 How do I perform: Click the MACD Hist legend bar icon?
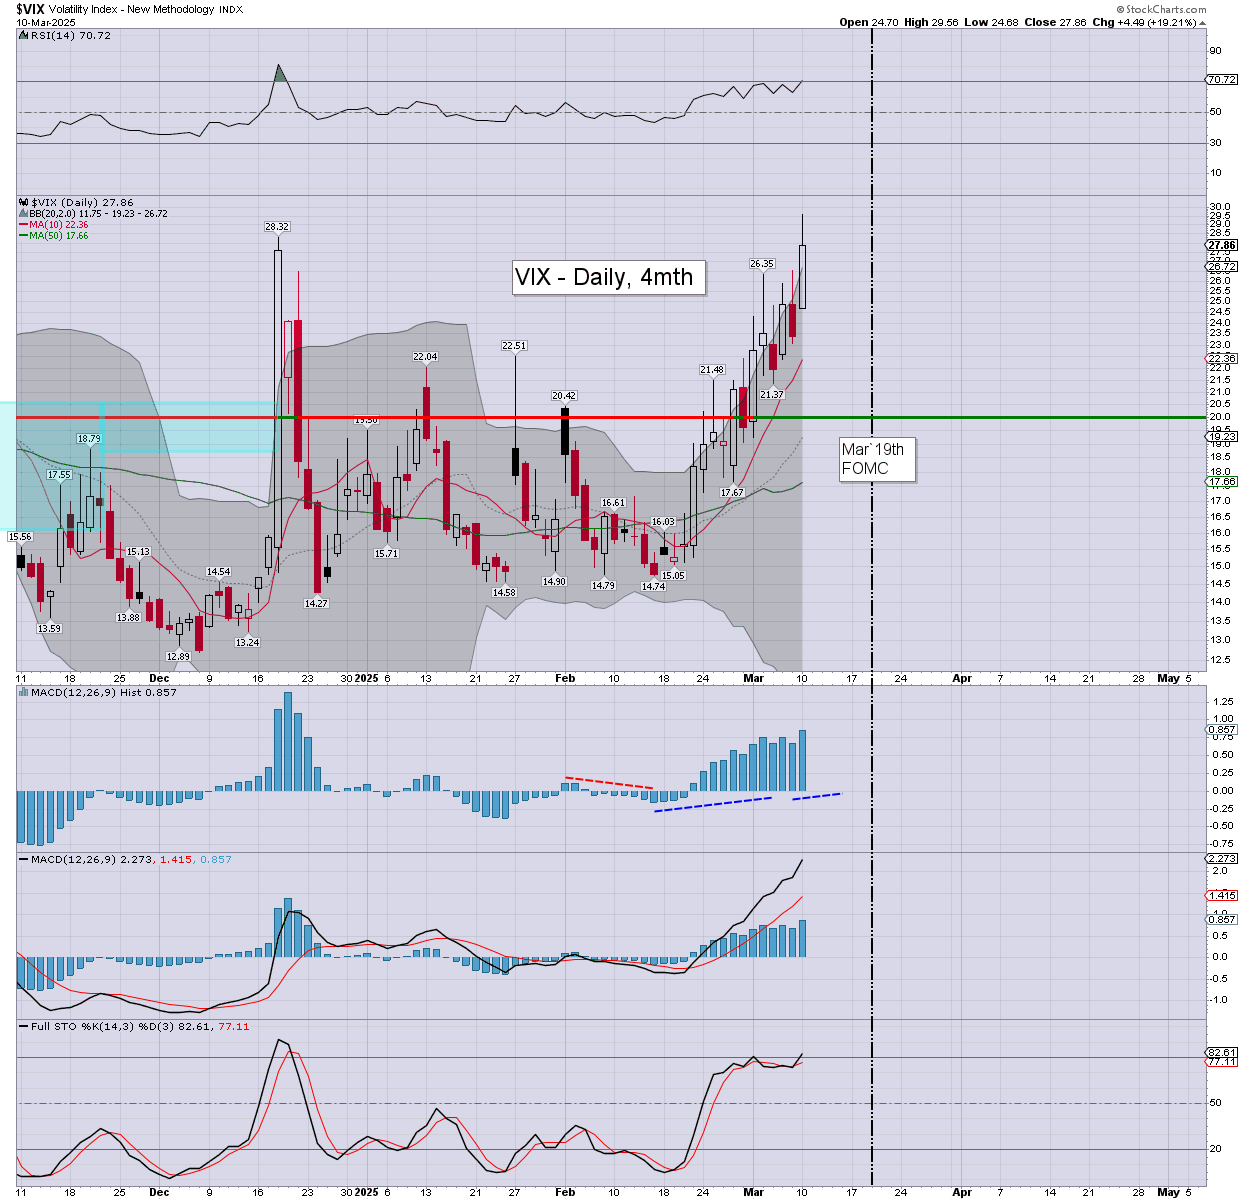[24, 692]
